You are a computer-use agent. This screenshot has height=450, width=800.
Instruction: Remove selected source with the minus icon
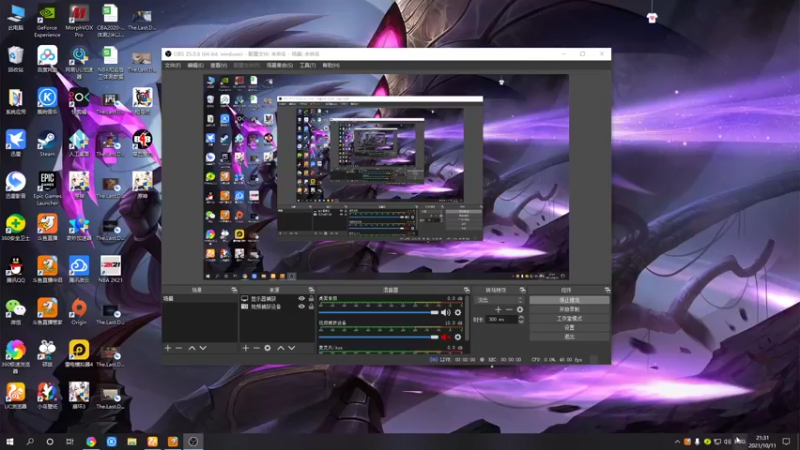[256, 348]
